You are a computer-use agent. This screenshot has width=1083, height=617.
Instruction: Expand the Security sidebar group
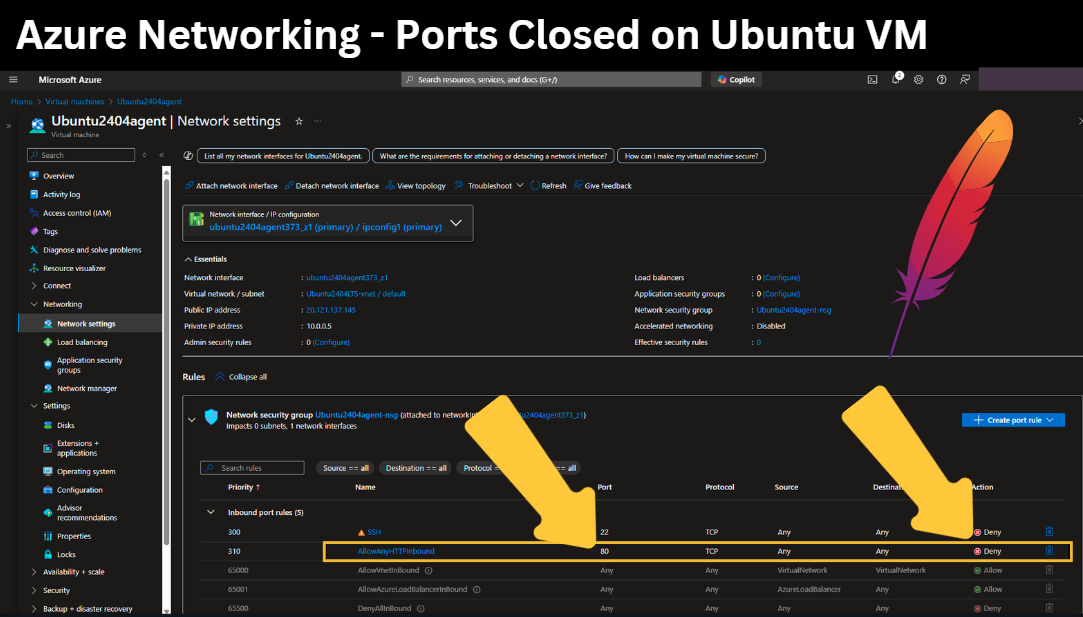click(x=34, y=590)
